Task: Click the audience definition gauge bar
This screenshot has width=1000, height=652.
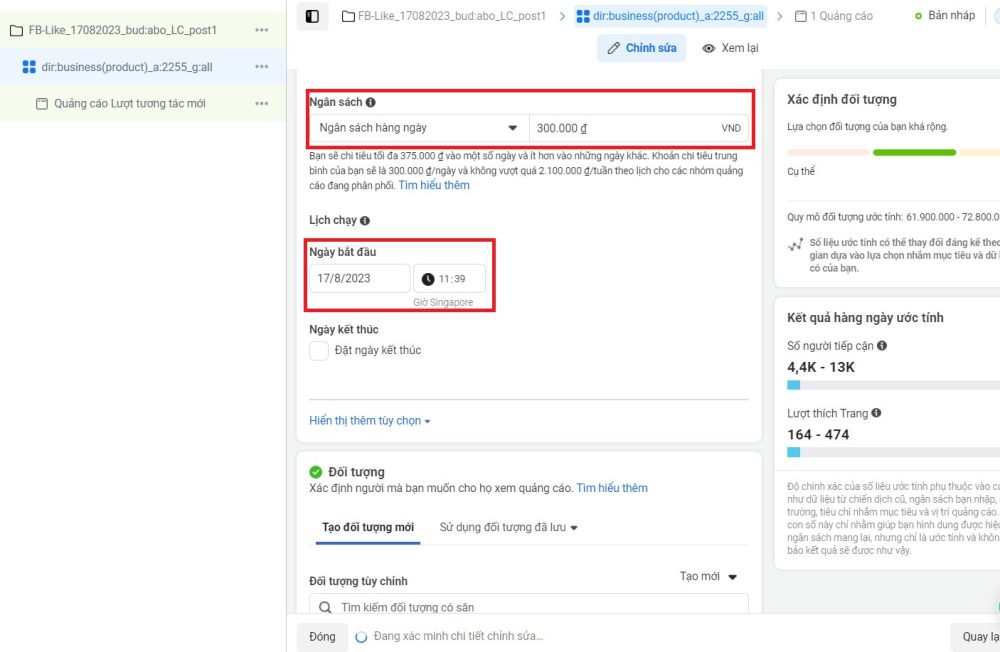Action: pyautogui.click(x=893, y=152)
